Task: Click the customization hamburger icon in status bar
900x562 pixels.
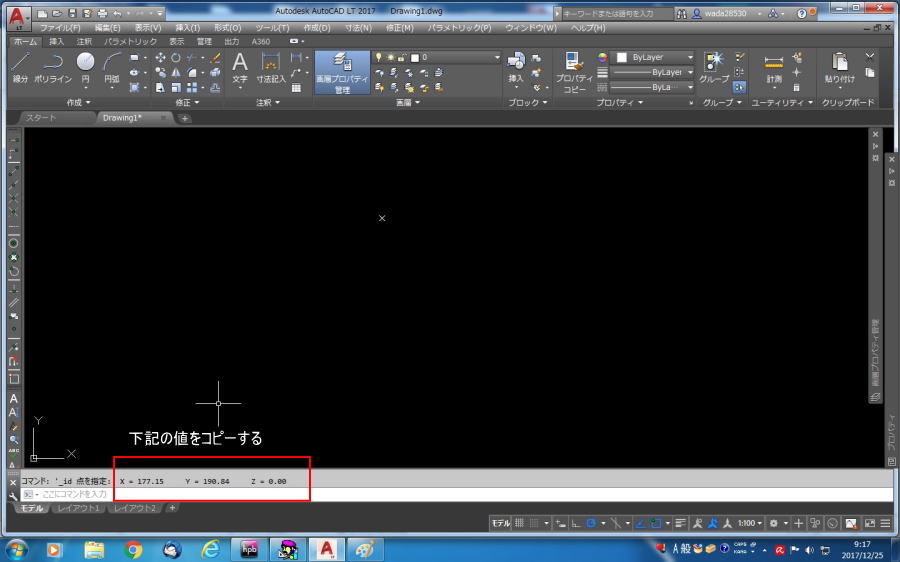Action: pyautogui.click(x=885, y=523)
